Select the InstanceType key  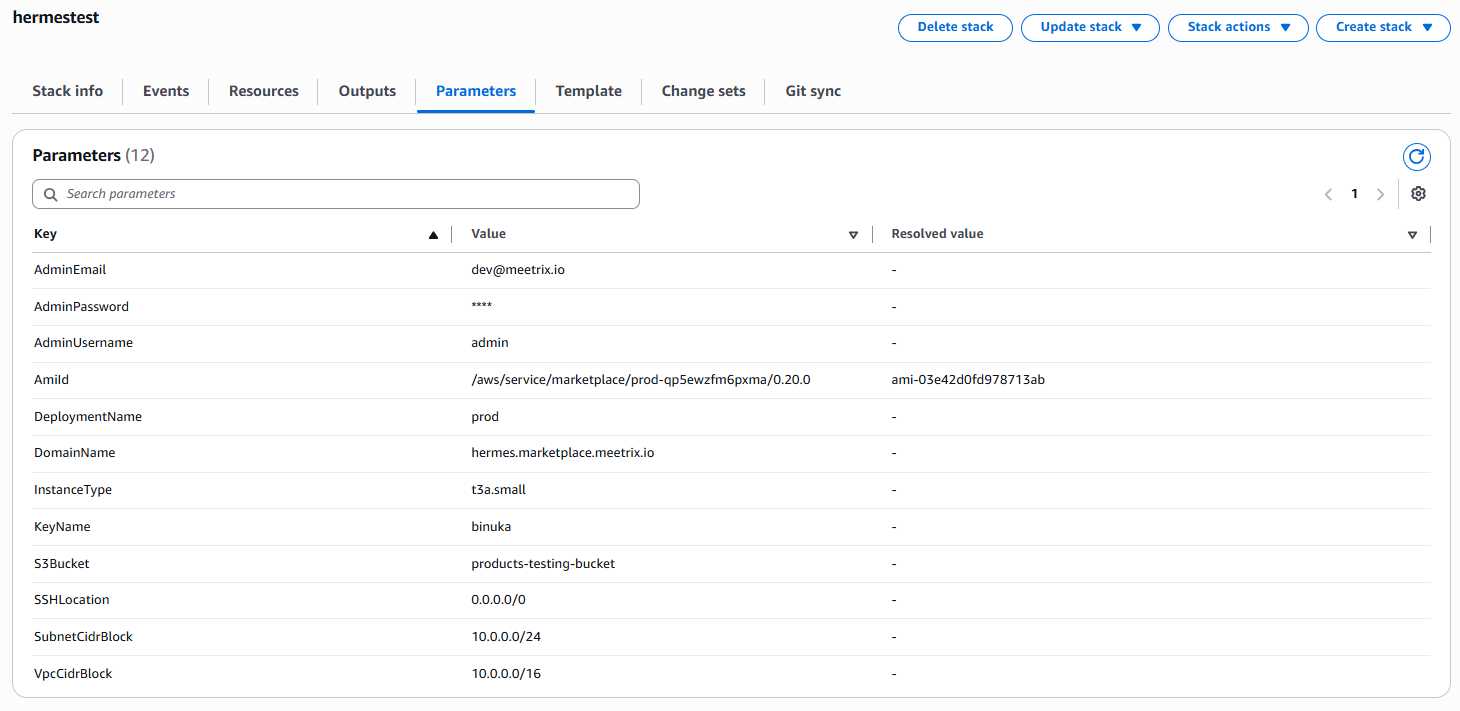pyautogui.click(x=73, y=490)
